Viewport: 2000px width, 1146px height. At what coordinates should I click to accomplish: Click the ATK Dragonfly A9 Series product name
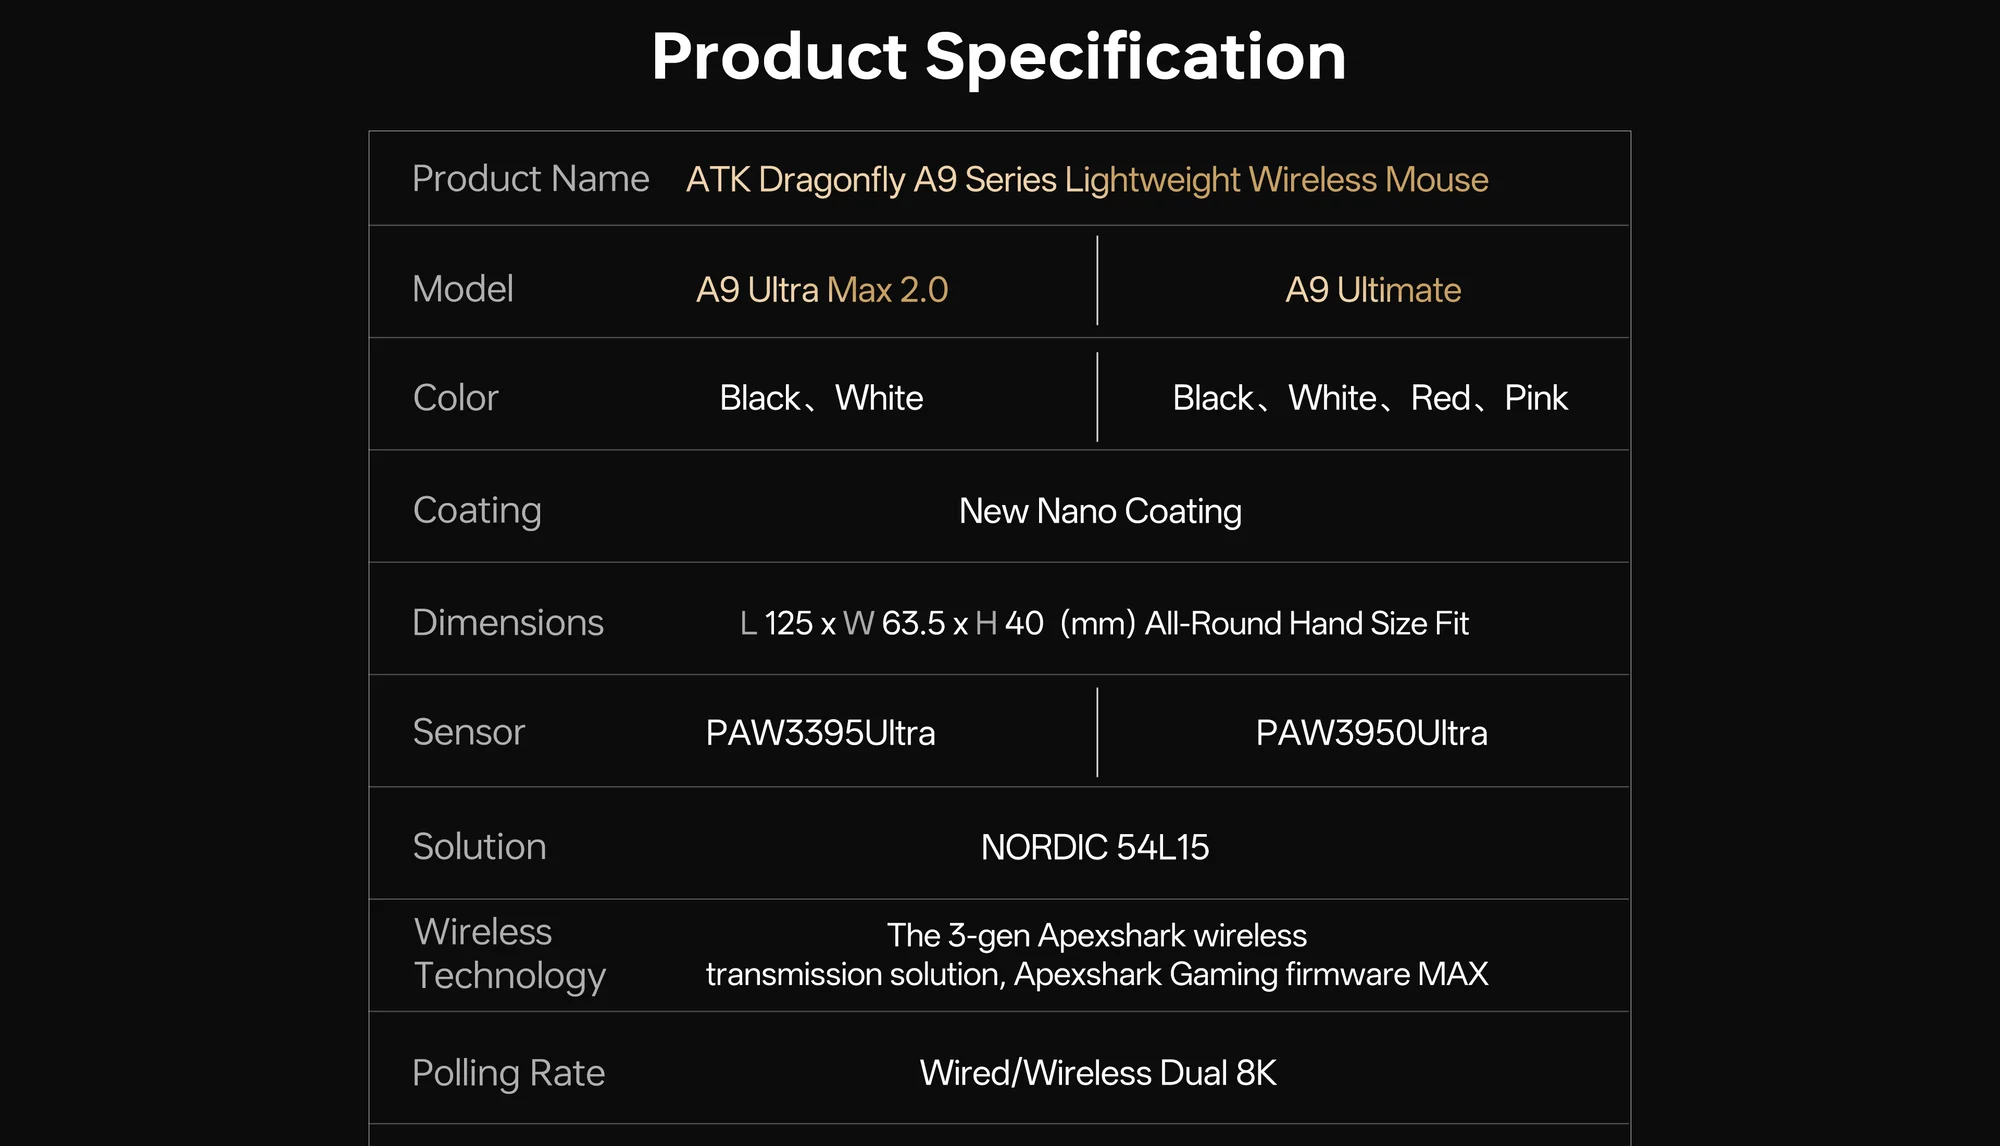click(1087, 180)
